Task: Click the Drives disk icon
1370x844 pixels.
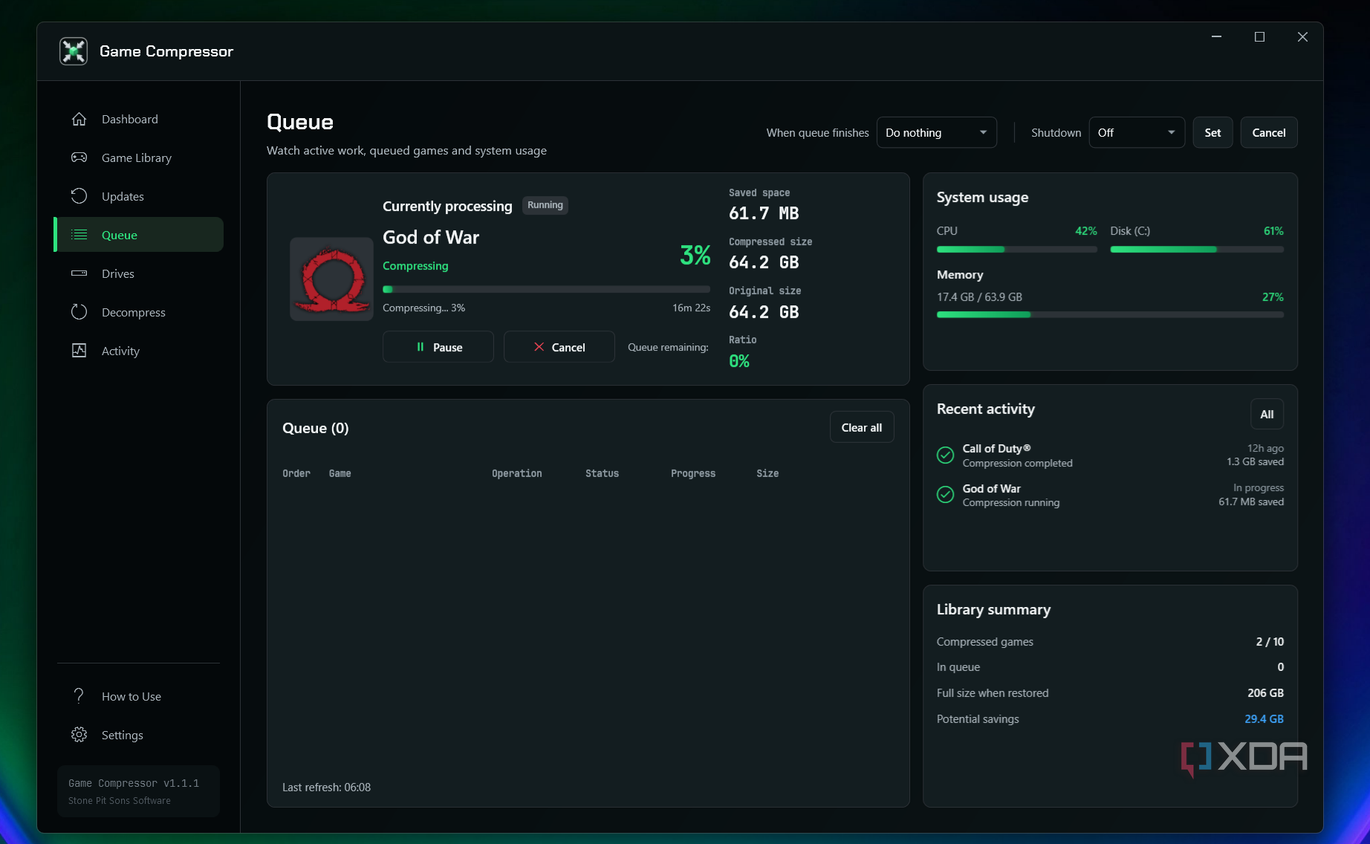Action: coord(79,273)
